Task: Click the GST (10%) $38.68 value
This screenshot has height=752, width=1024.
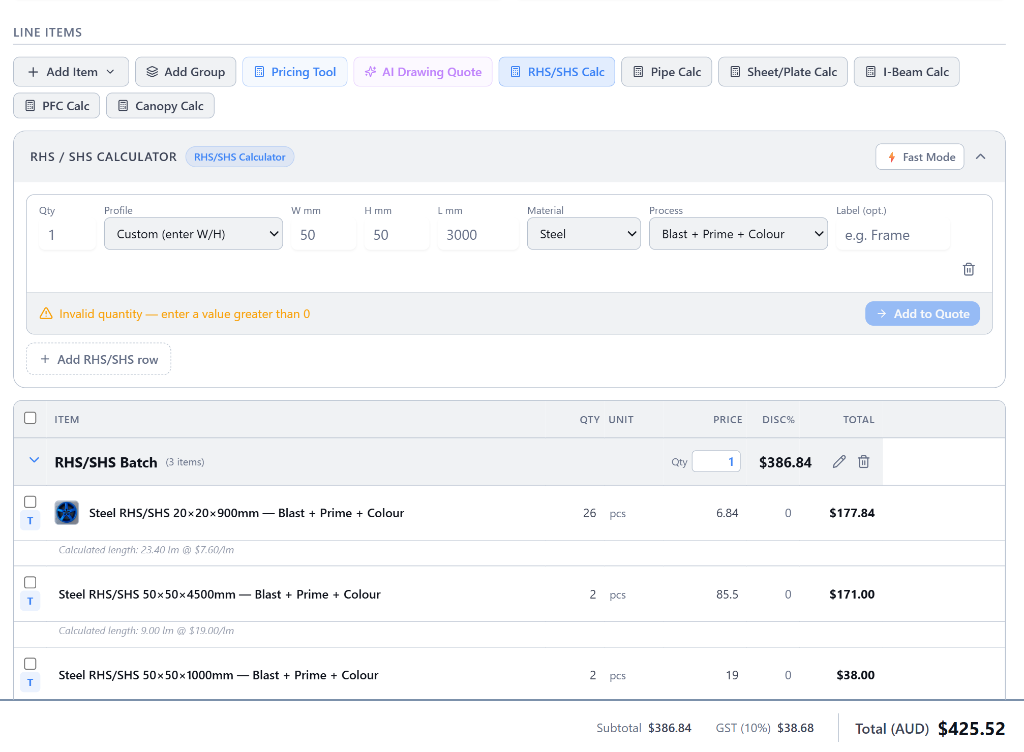Action: coord(795,728)
